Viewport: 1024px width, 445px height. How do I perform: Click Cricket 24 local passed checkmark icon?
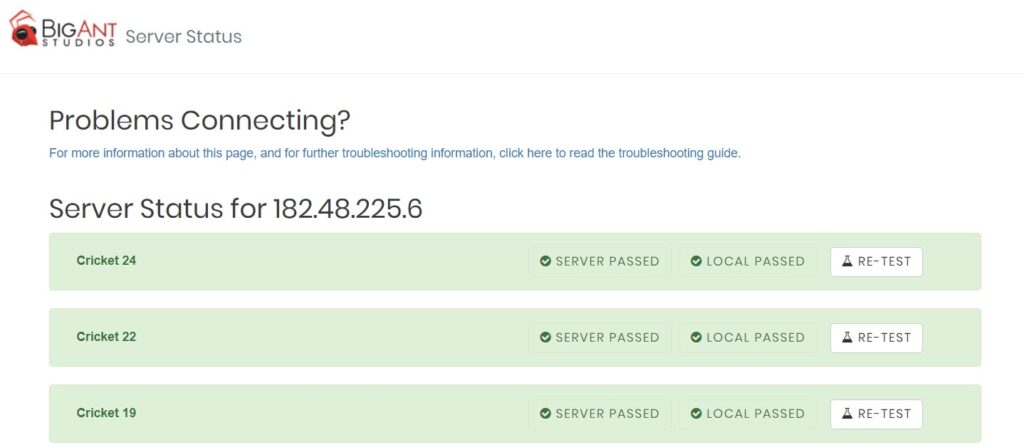coord(696,261)
